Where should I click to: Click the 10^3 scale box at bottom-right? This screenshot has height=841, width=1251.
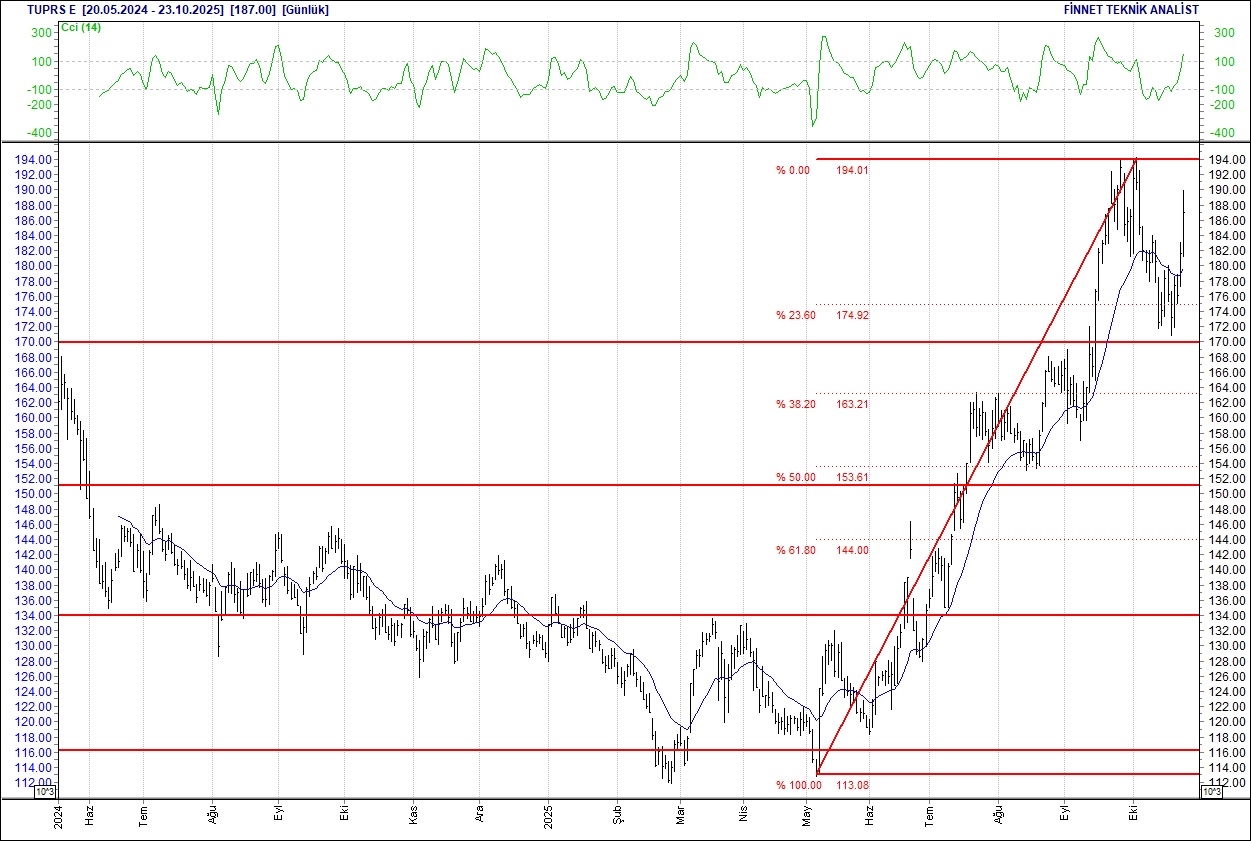click(1209, 792)
